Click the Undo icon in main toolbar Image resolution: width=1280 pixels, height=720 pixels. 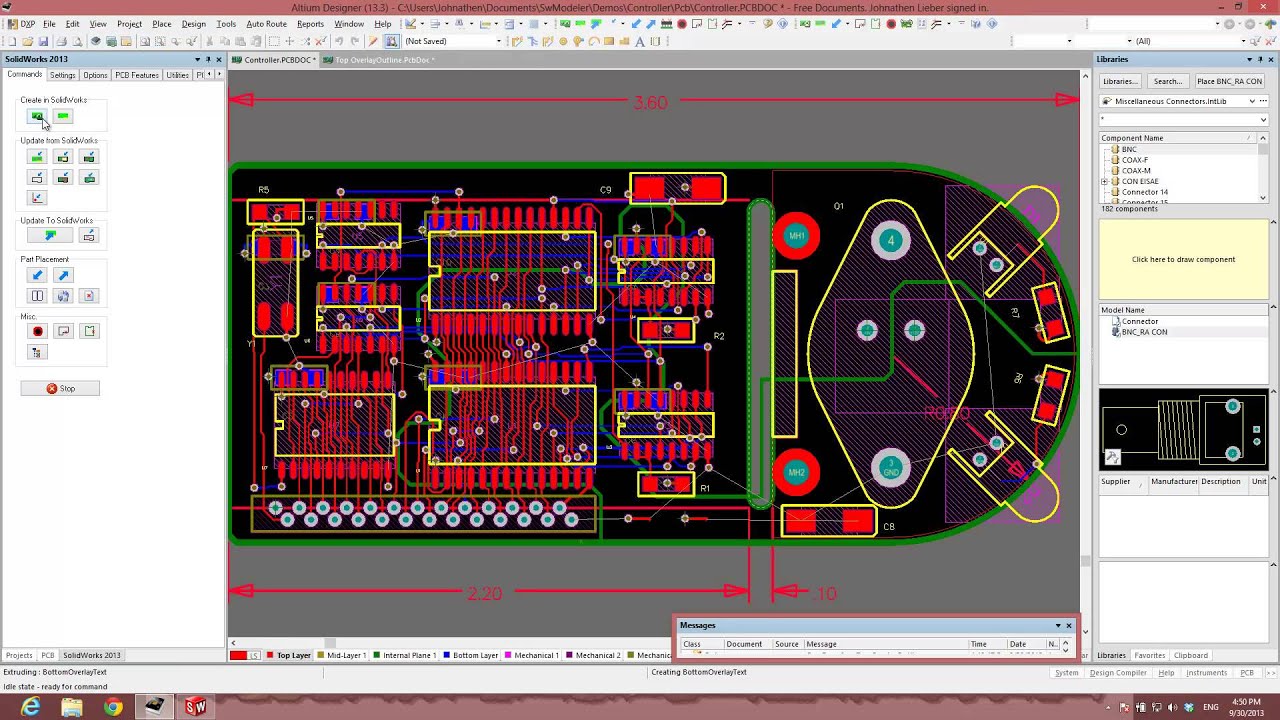pyautogui.click(x=339, y=41)
